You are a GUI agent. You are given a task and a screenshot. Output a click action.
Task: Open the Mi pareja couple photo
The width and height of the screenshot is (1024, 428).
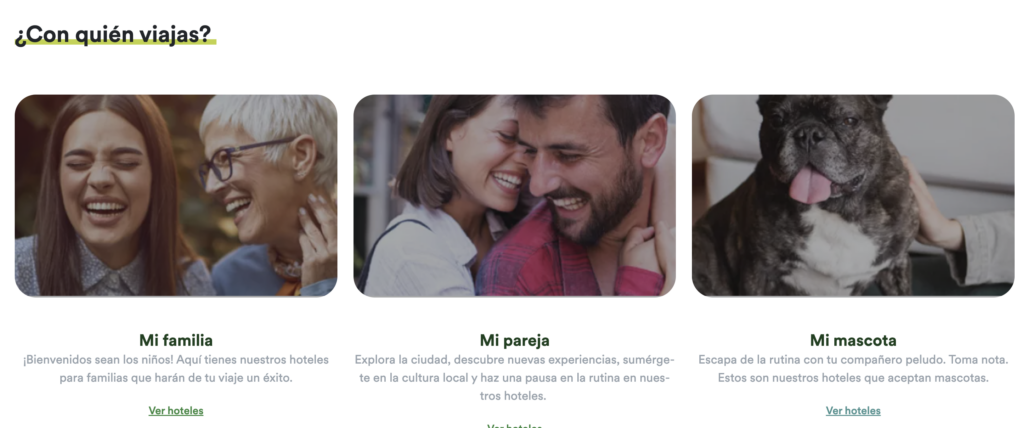pos(515,195)
